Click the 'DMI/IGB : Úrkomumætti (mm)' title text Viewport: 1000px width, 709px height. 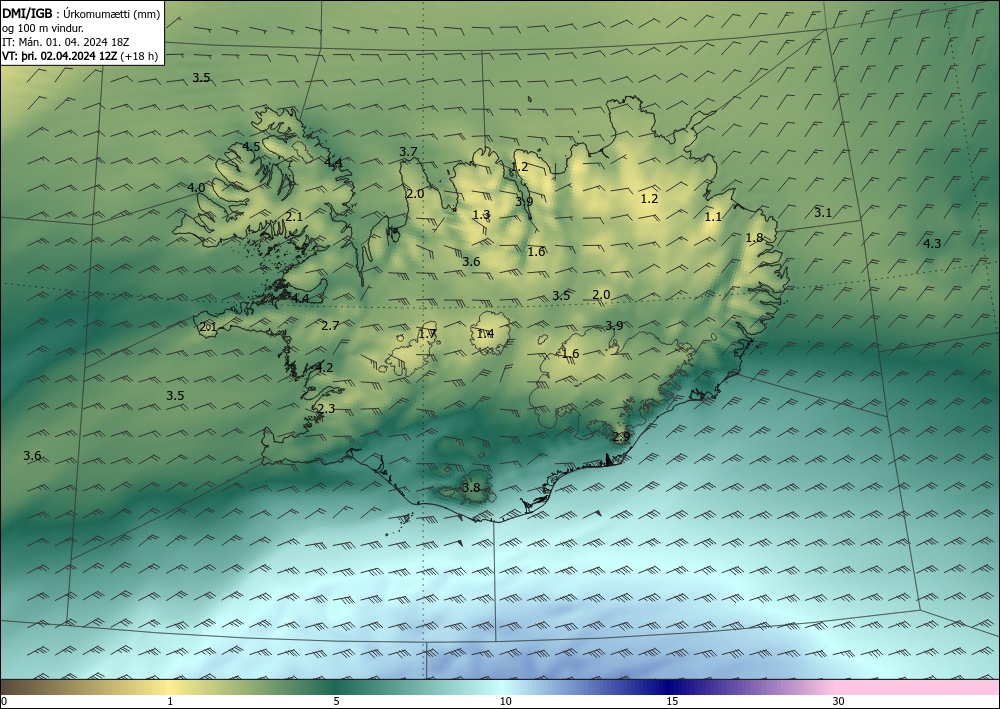[x=81, y=14]
